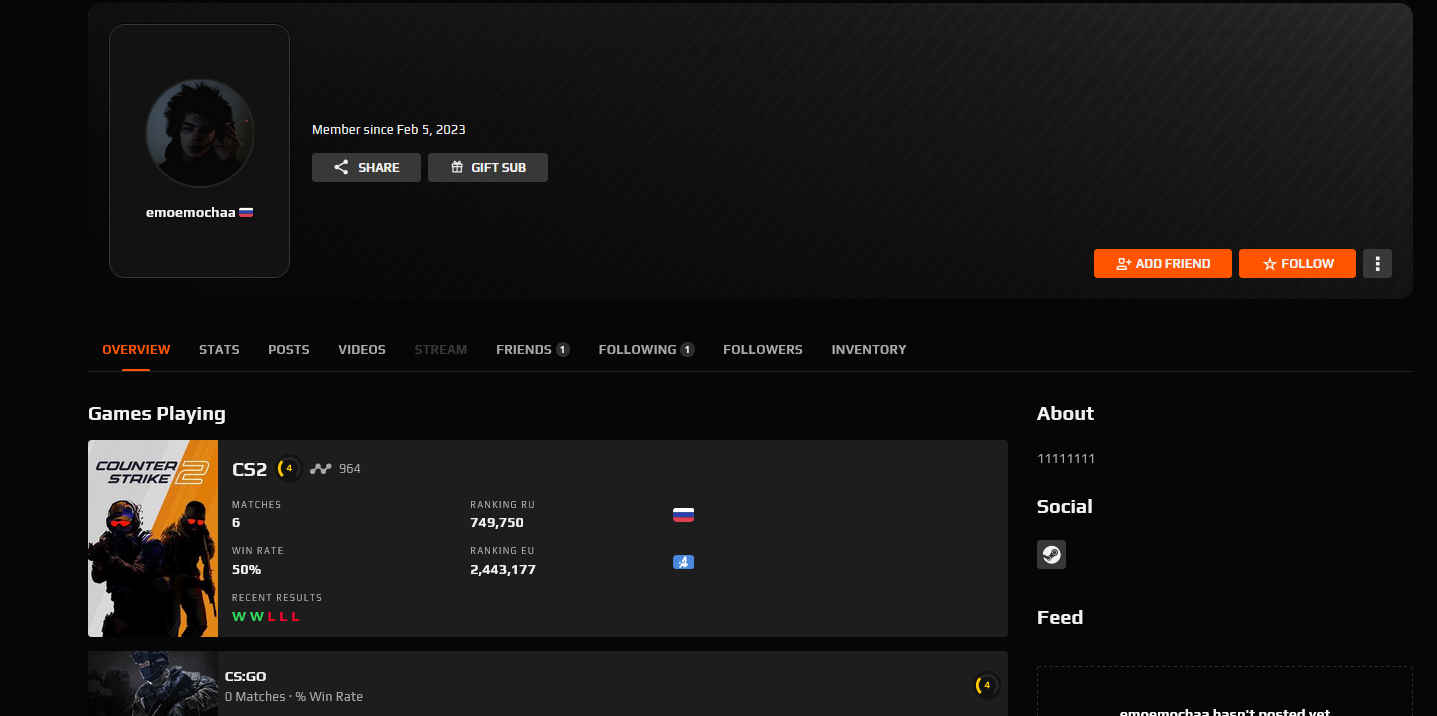Send a friend request with Add Friend
Image resolution: width=1437 pixels, height=716 pixels.
[1163, 263]
